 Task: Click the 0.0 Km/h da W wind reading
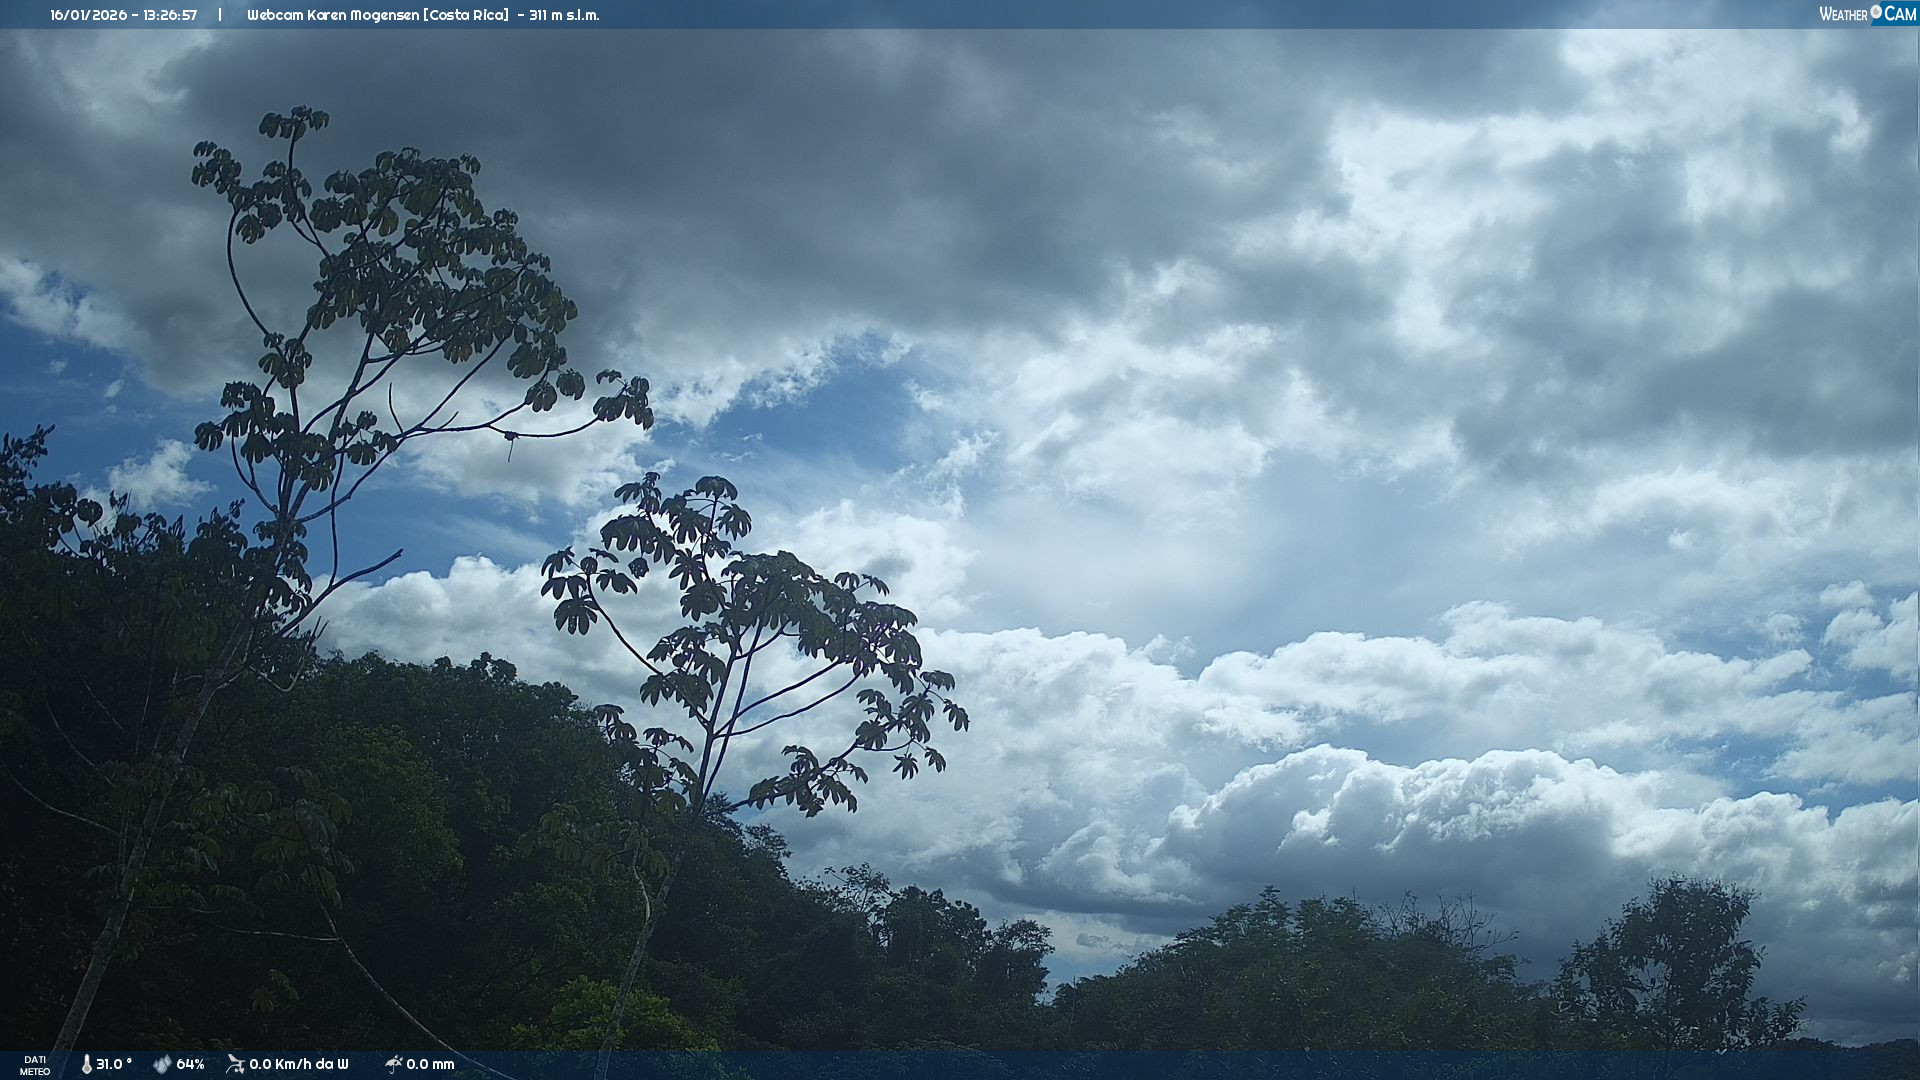pos(298,1064)
